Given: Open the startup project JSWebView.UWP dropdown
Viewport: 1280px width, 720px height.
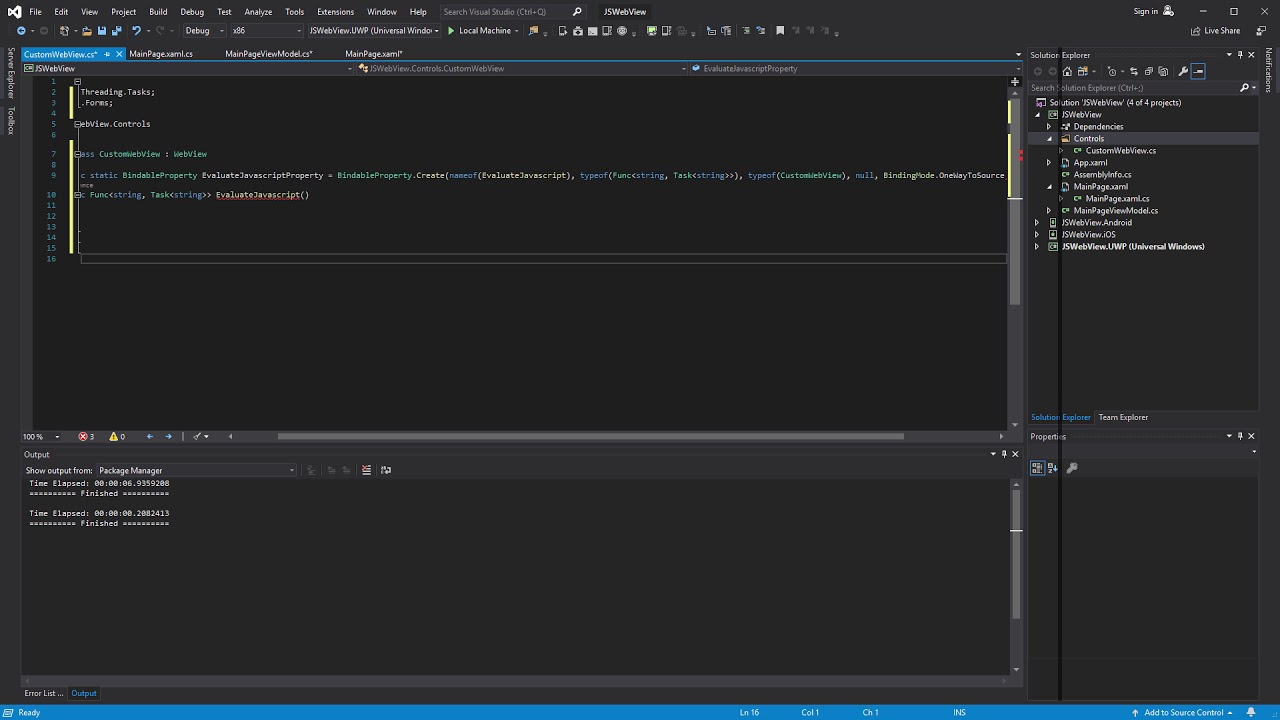Looking at the screenshot, I should coord(373,31).
